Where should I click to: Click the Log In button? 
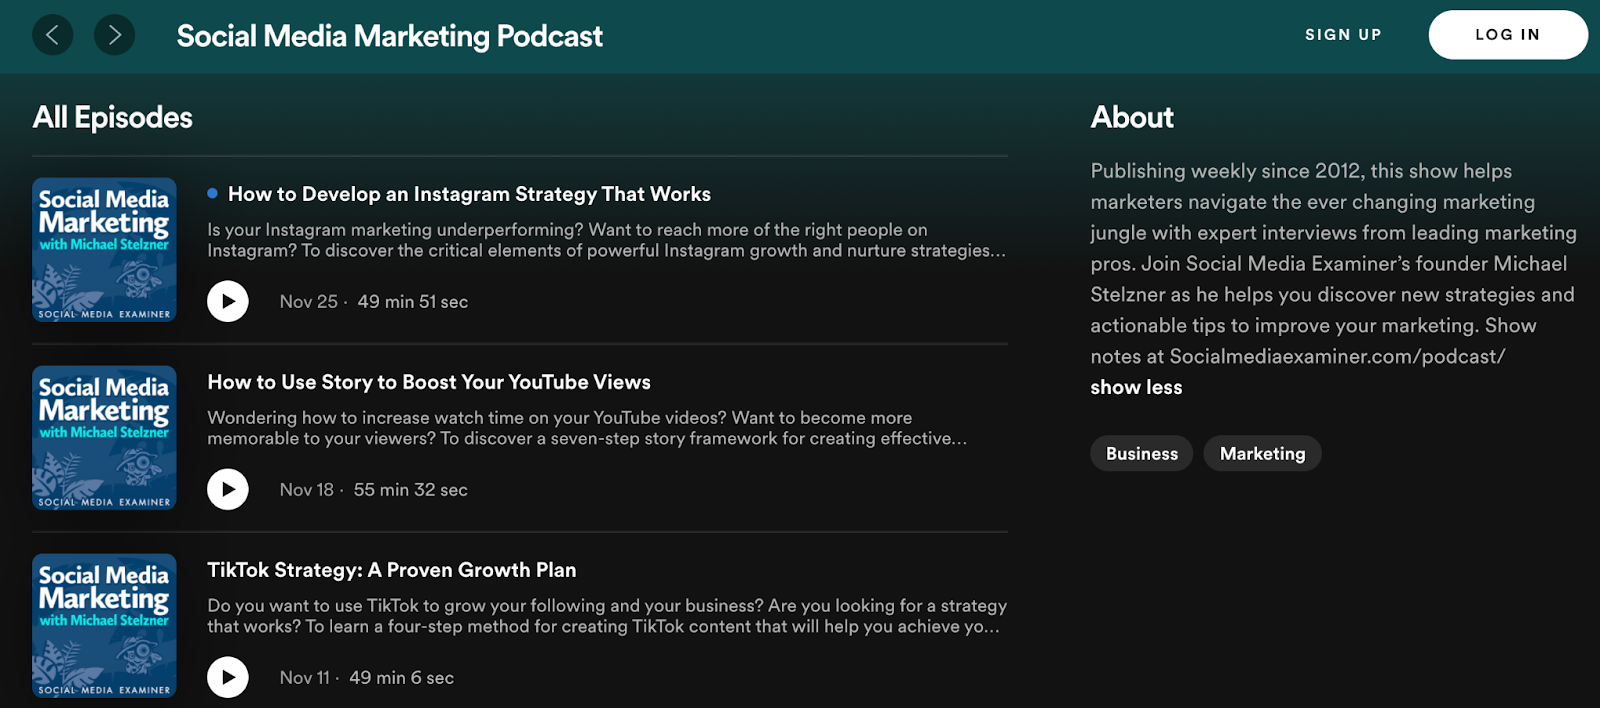[1508, 35]
